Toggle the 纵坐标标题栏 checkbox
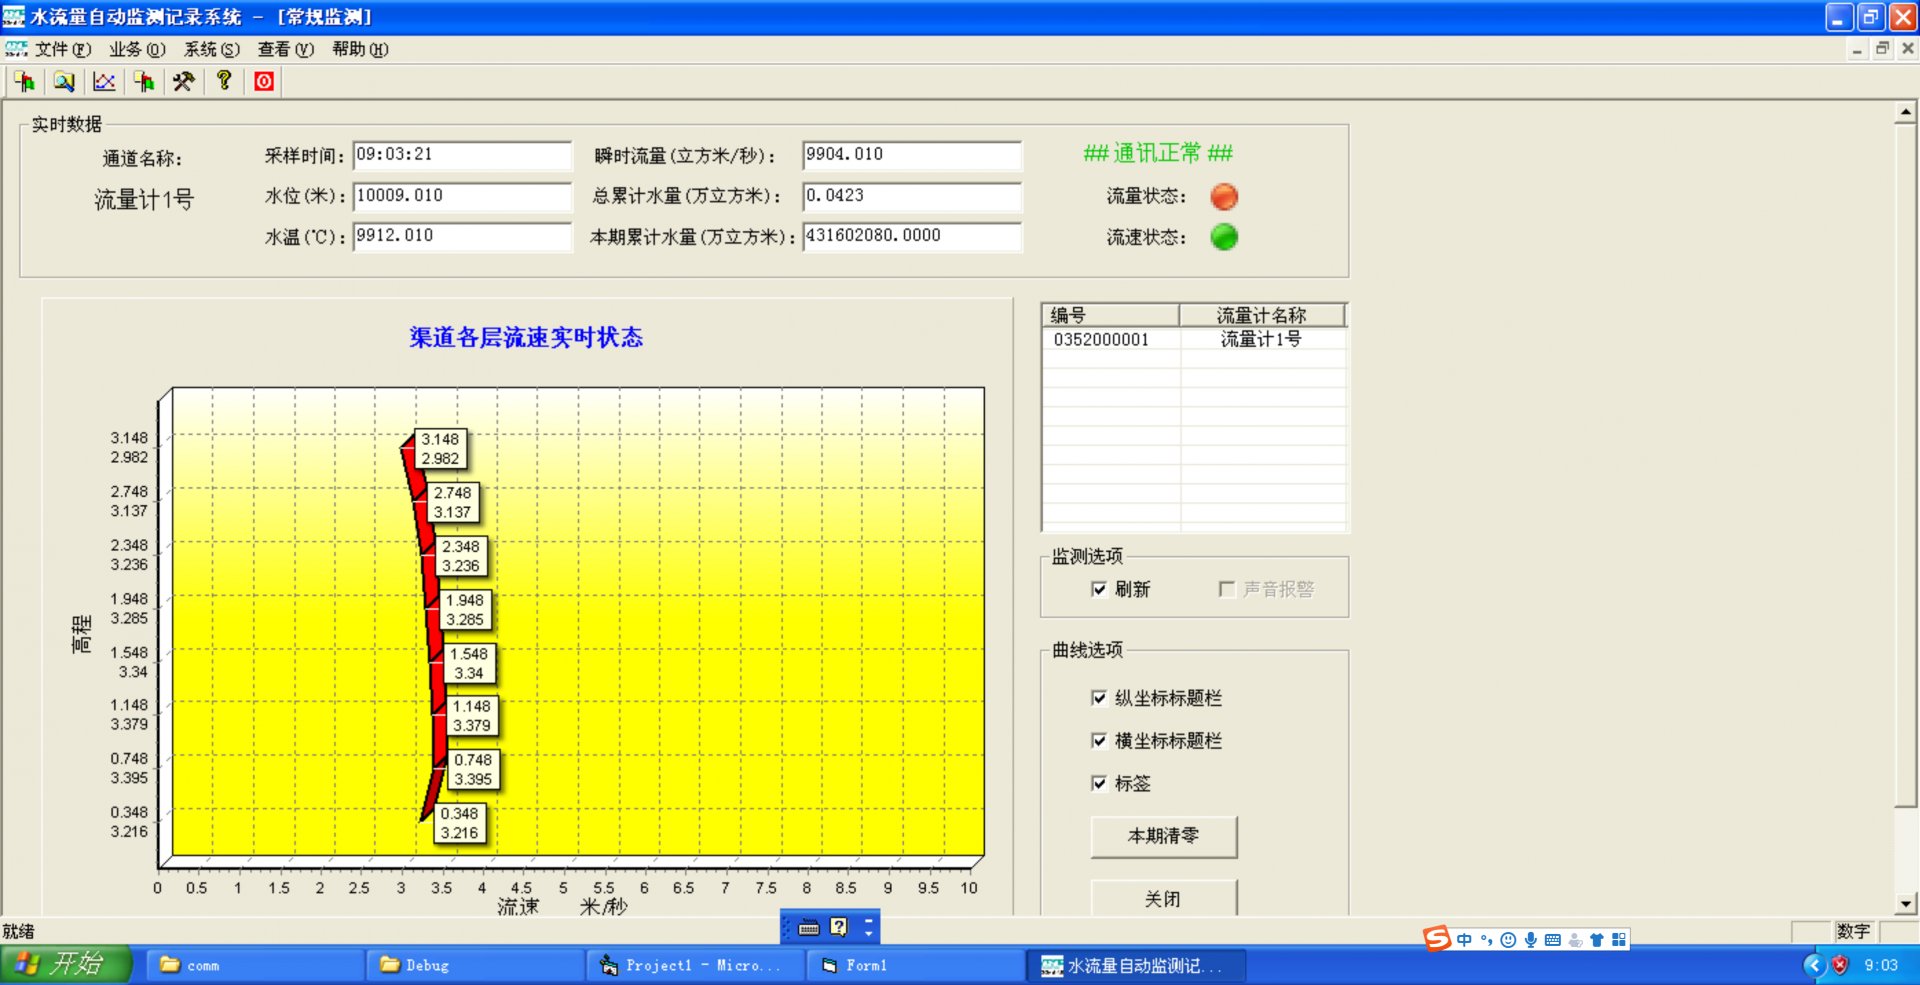1920x985 pixels. coord(1099,698)
